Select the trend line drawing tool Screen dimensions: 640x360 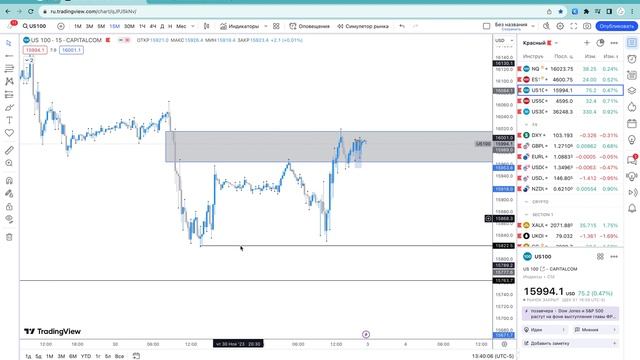tap(9, 56)
